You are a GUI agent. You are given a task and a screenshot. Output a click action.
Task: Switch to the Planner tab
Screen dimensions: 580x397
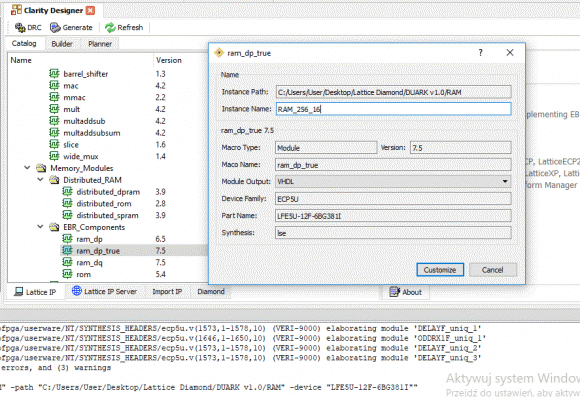(100, 44)
